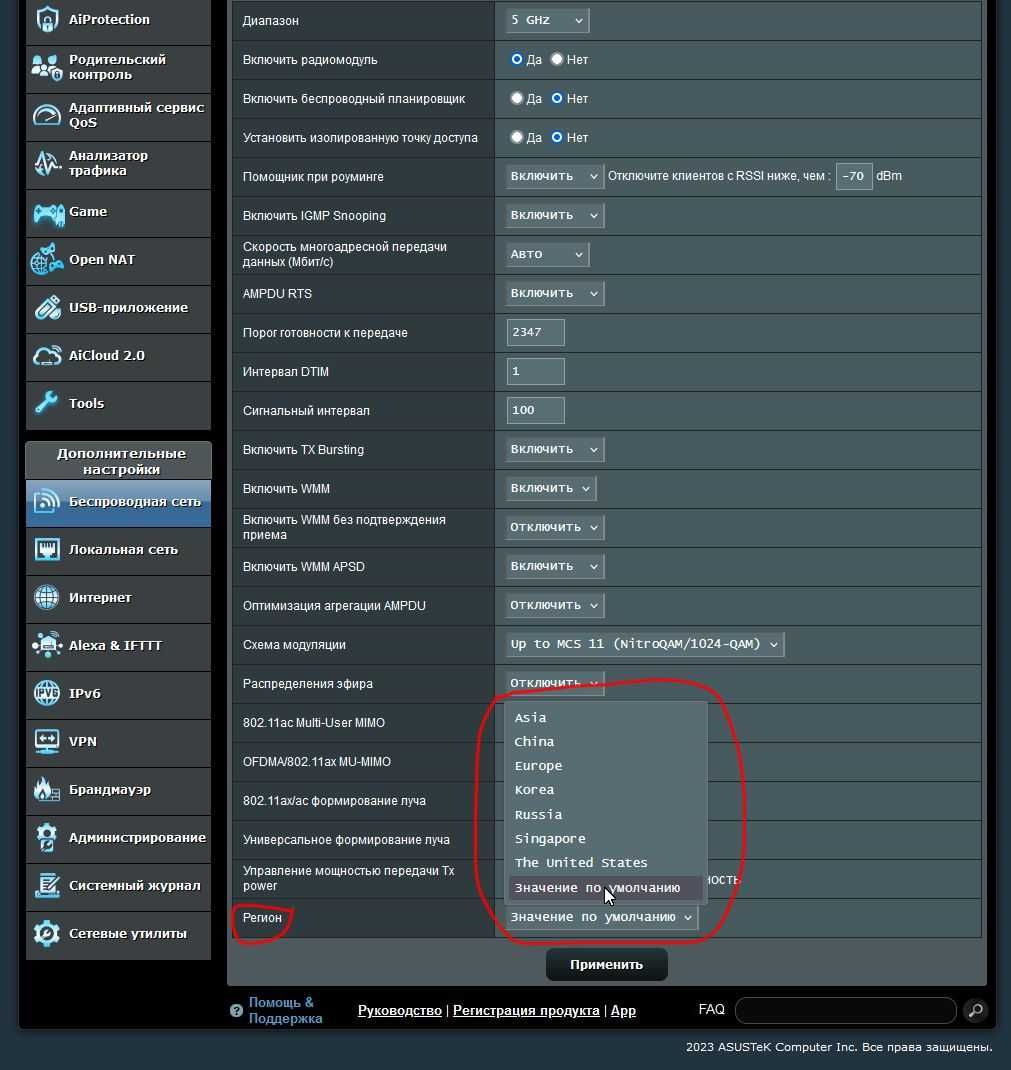Click the Administration gear-person icon
This screenshot has height=1070, width=1011.
click(x=46, y=837)
